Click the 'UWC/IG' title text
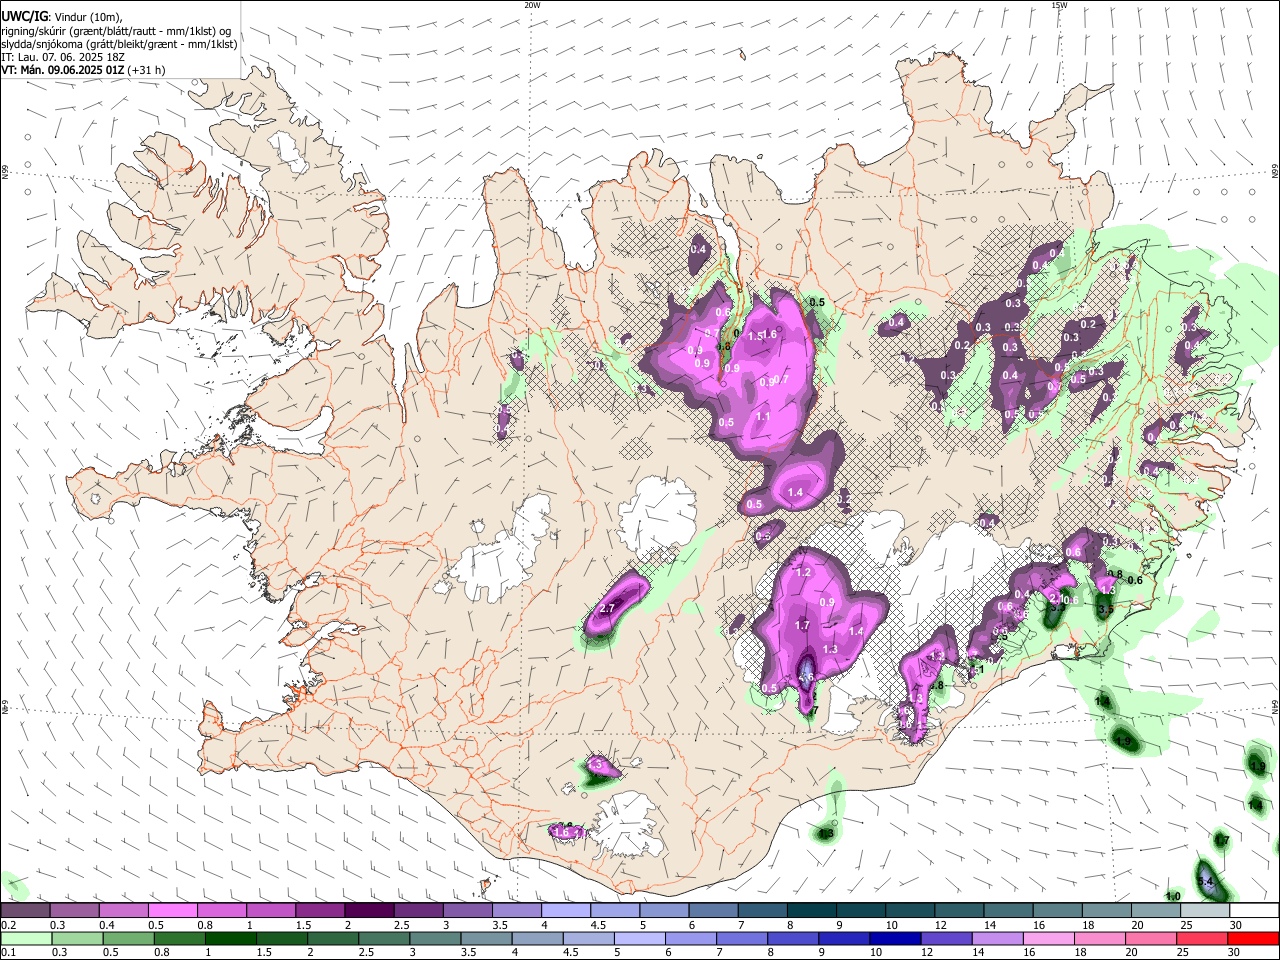1280x960 pixels. coord(24,16)
